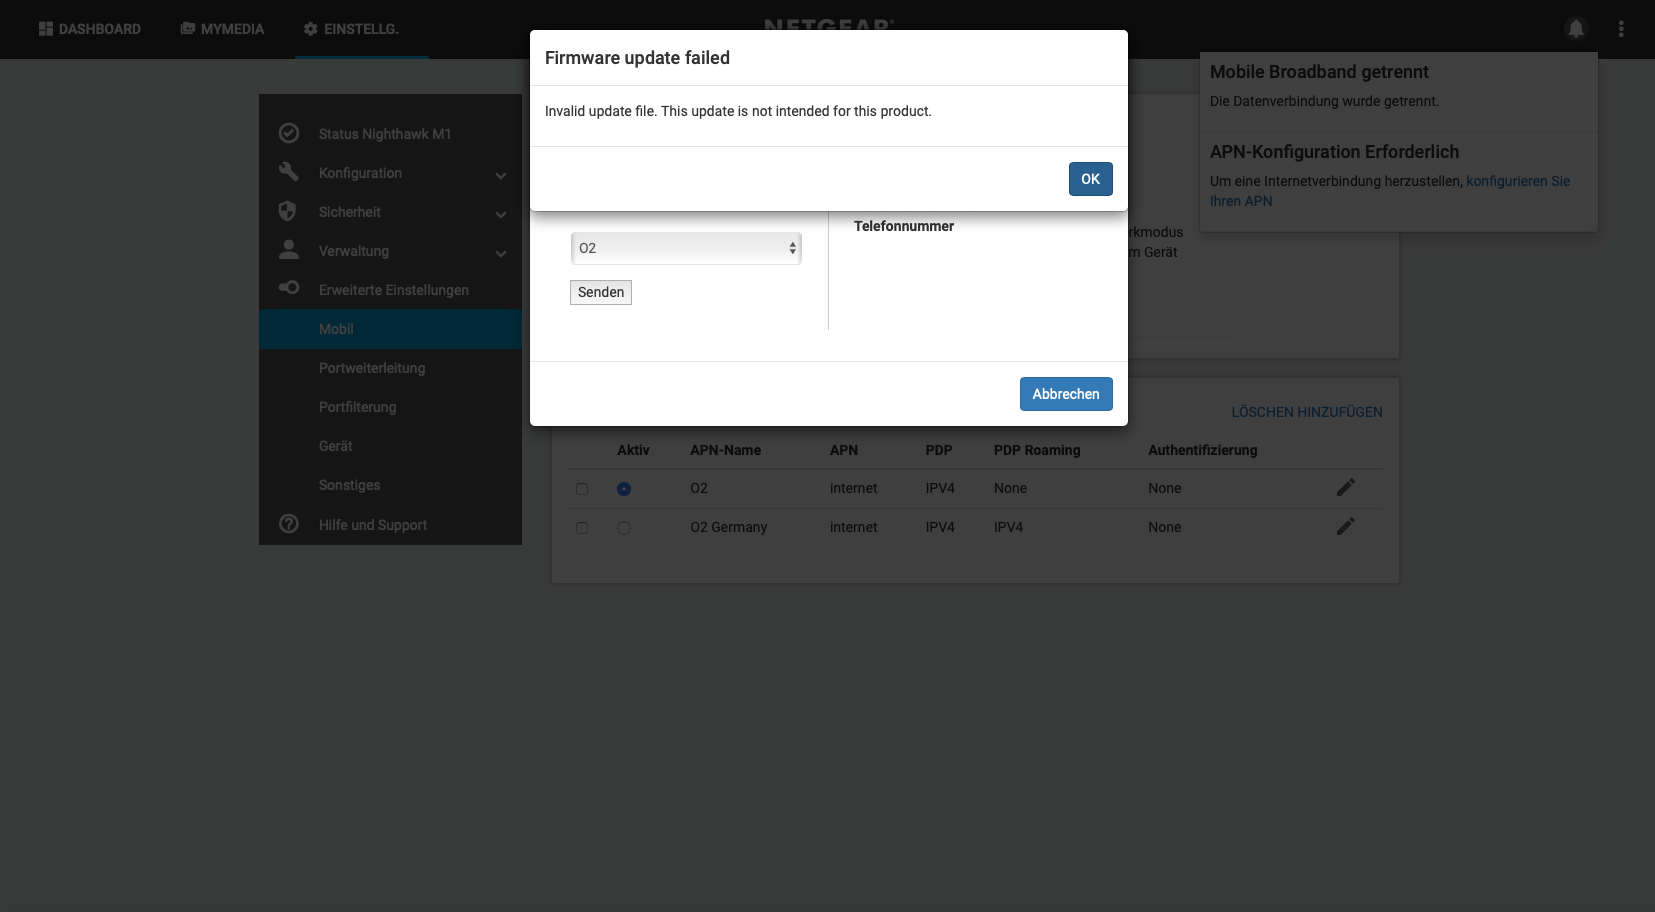Click the Sicherheit shield icon

287,211
